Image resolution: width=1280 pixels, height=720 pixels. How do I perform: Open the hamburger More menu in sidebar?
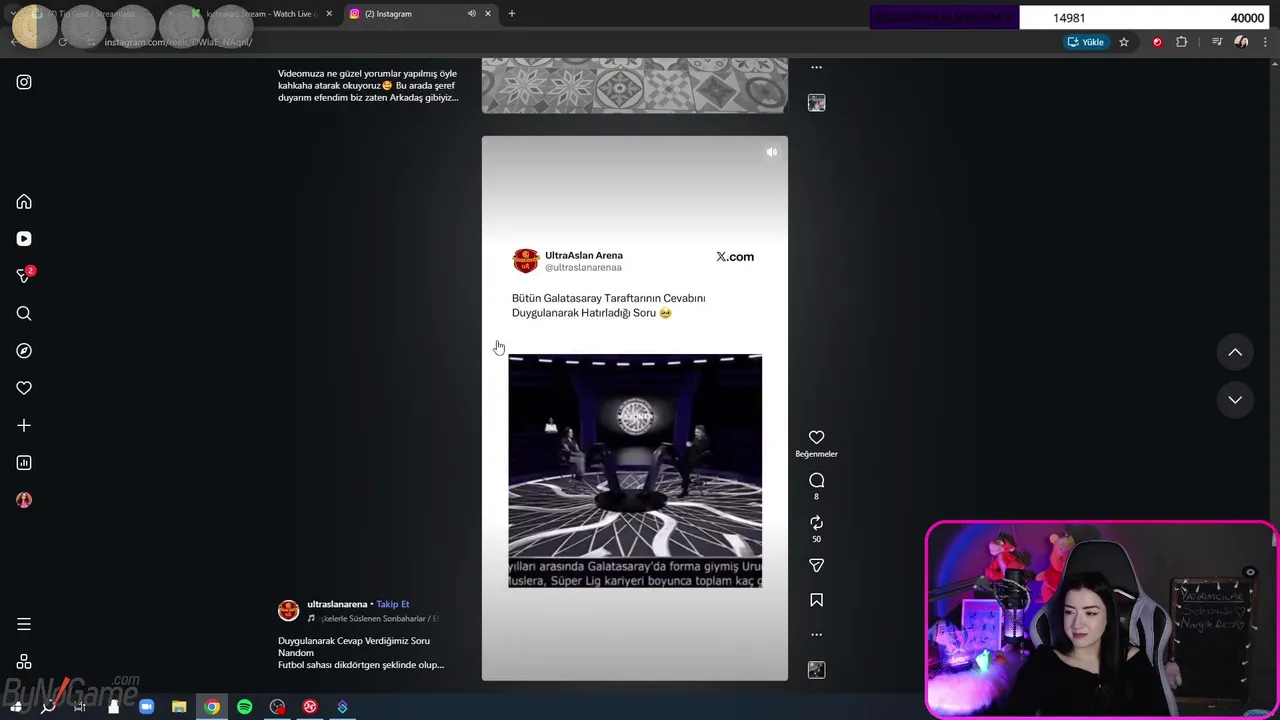pos(24,624)
